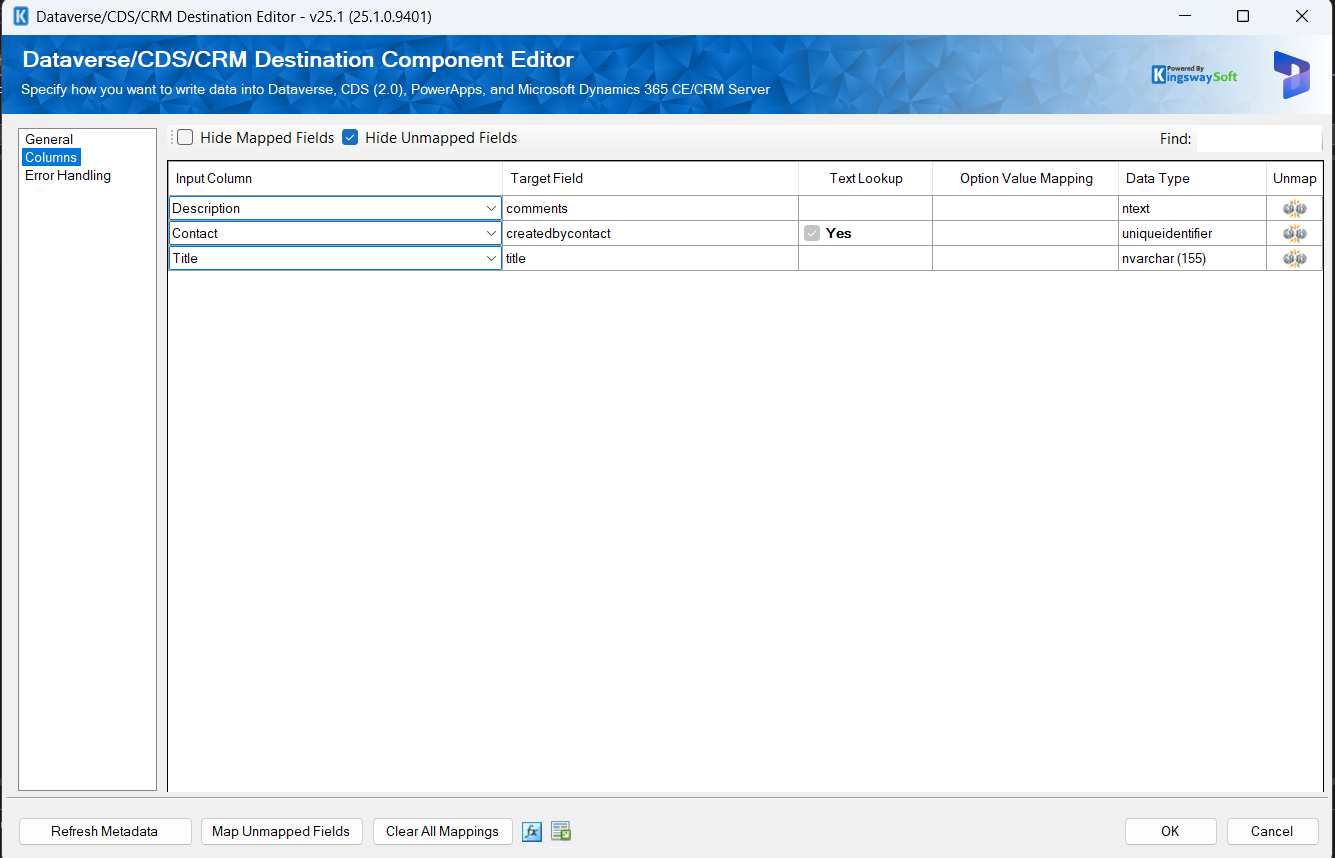Focus the Find search field
This screenshot has height=858, width=1335.
tap(1258, 139)
